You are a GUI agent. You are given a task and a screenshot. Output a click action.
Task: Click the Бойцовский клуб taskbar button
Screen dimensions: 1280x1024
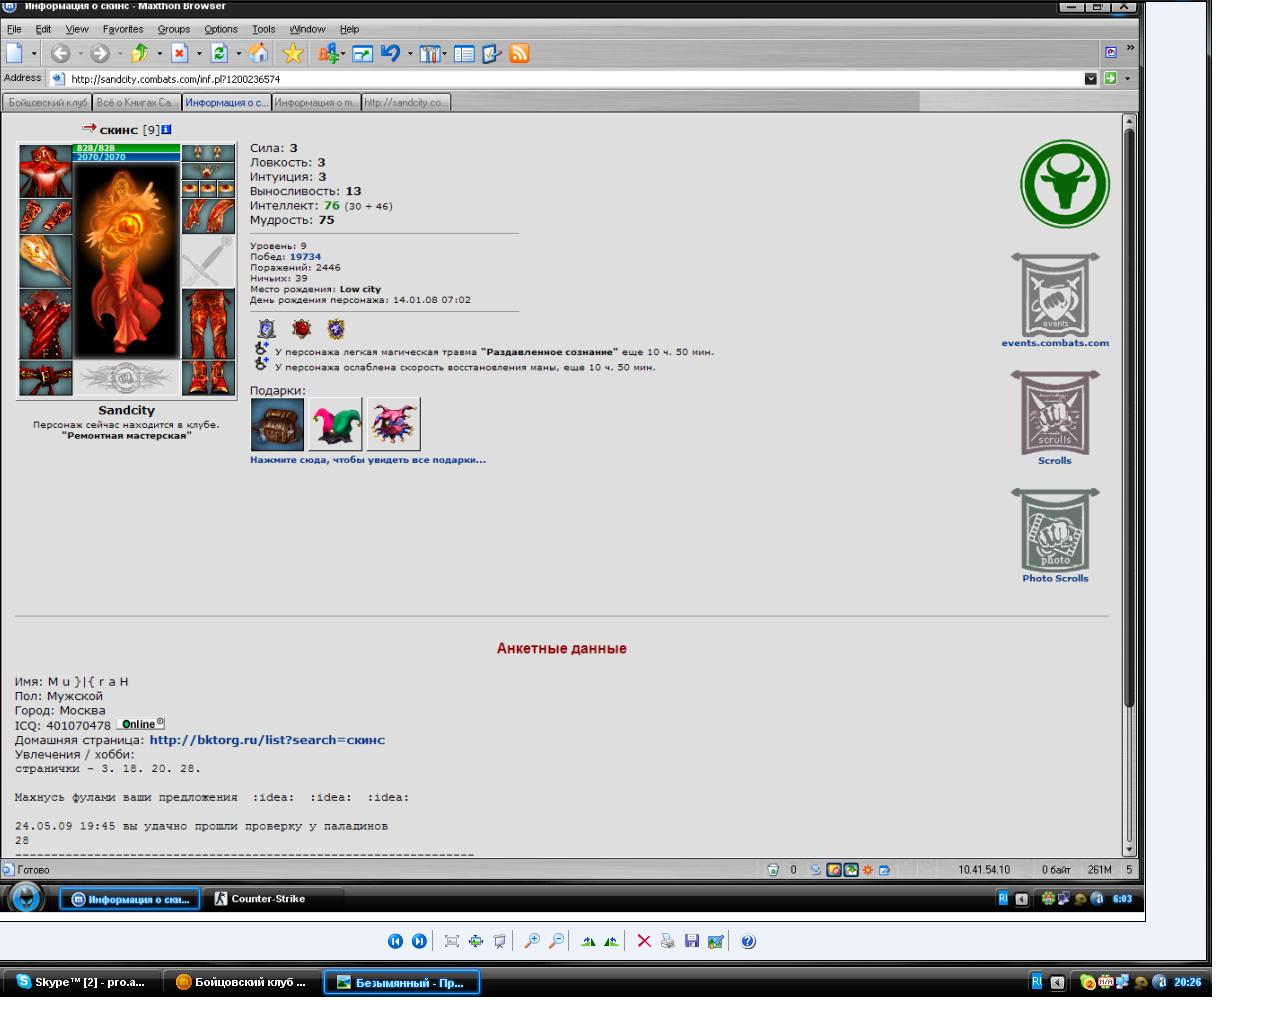[241, 982]
